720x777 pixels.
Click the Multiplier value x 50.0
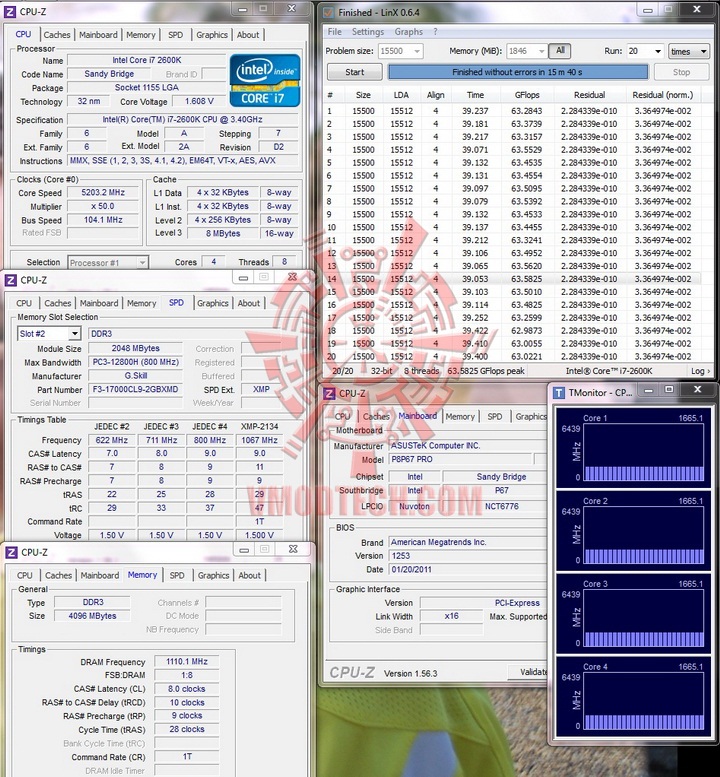pyautogui.click(x=103, y=206)
